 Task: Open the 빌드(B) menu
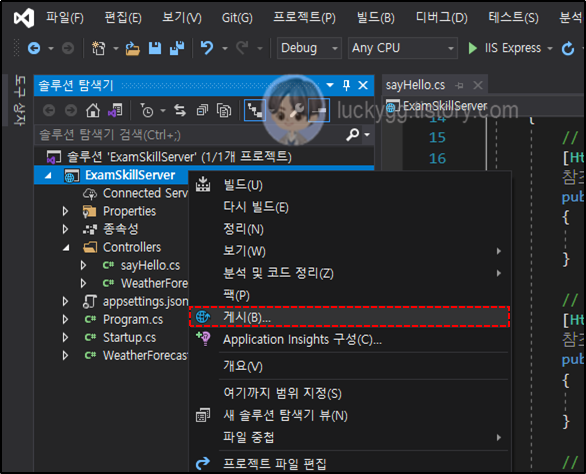click(x=376, y=18)
